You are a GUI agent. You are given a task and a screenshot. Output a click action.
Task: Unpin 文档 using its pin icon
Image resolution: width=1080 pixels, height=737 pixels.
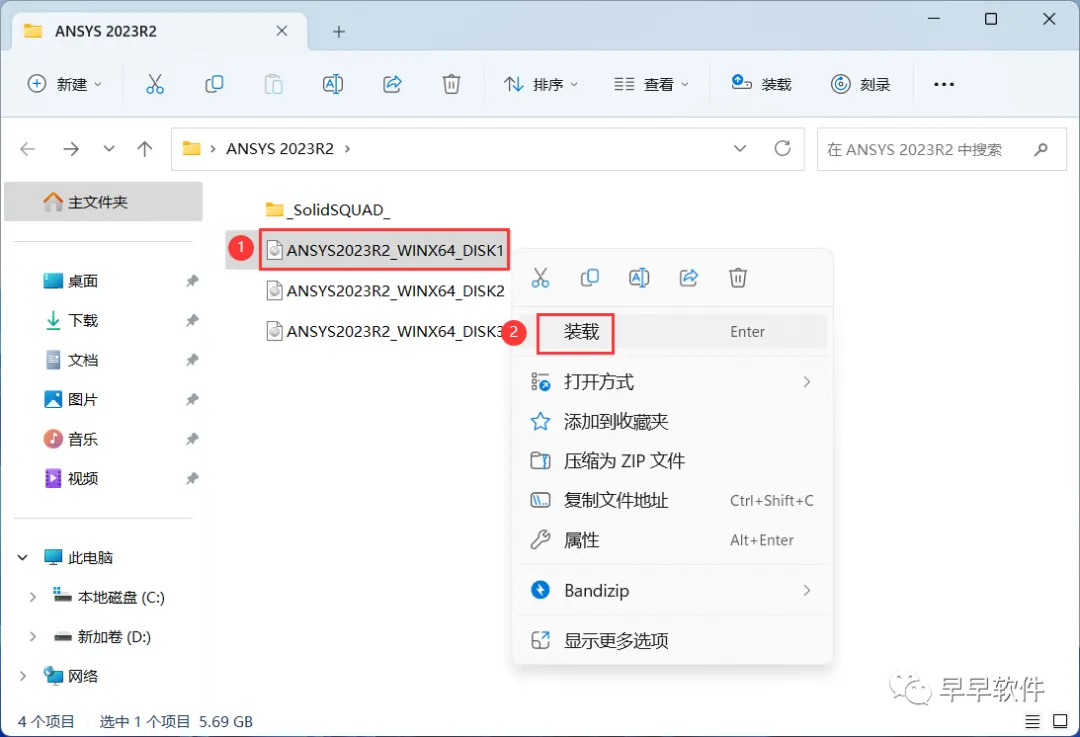point(192,360)
